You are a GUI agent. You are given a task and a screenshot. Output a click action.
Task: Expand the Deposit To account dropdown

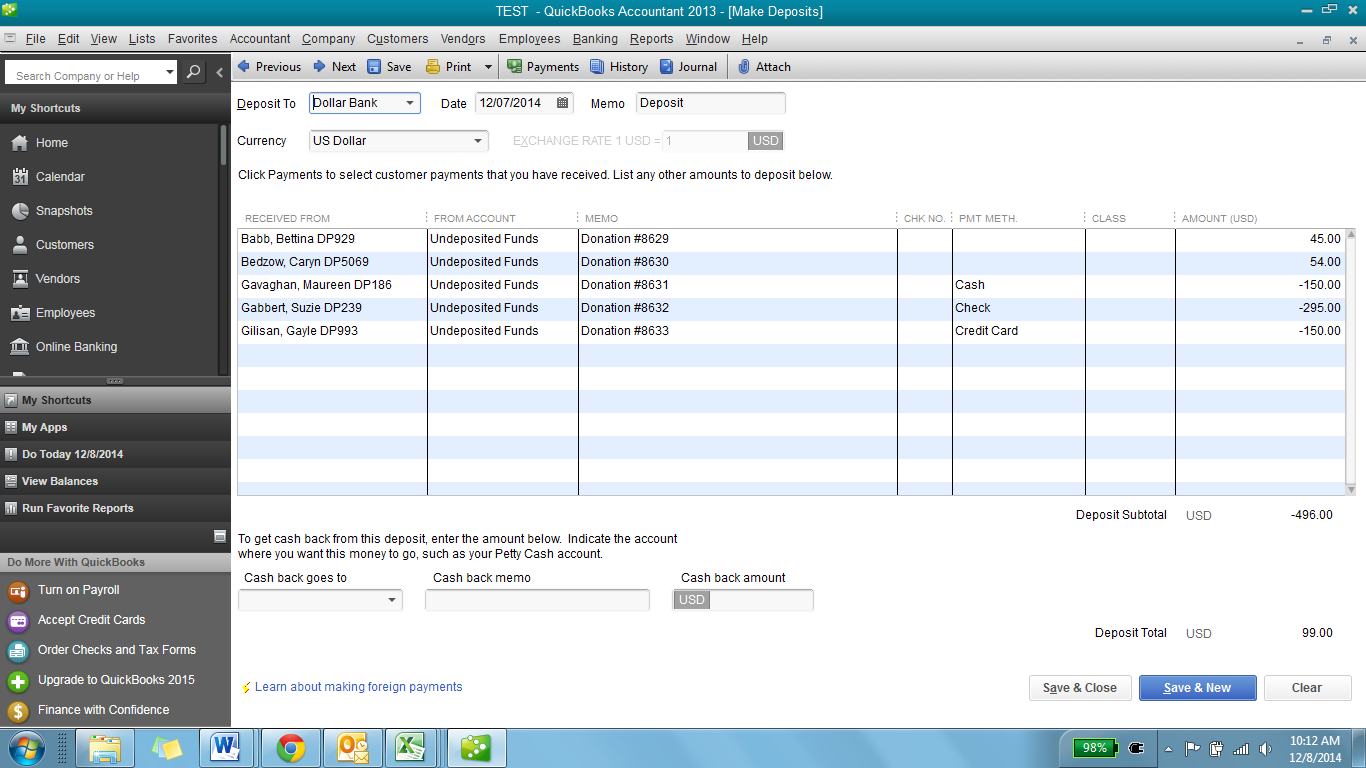410,103
